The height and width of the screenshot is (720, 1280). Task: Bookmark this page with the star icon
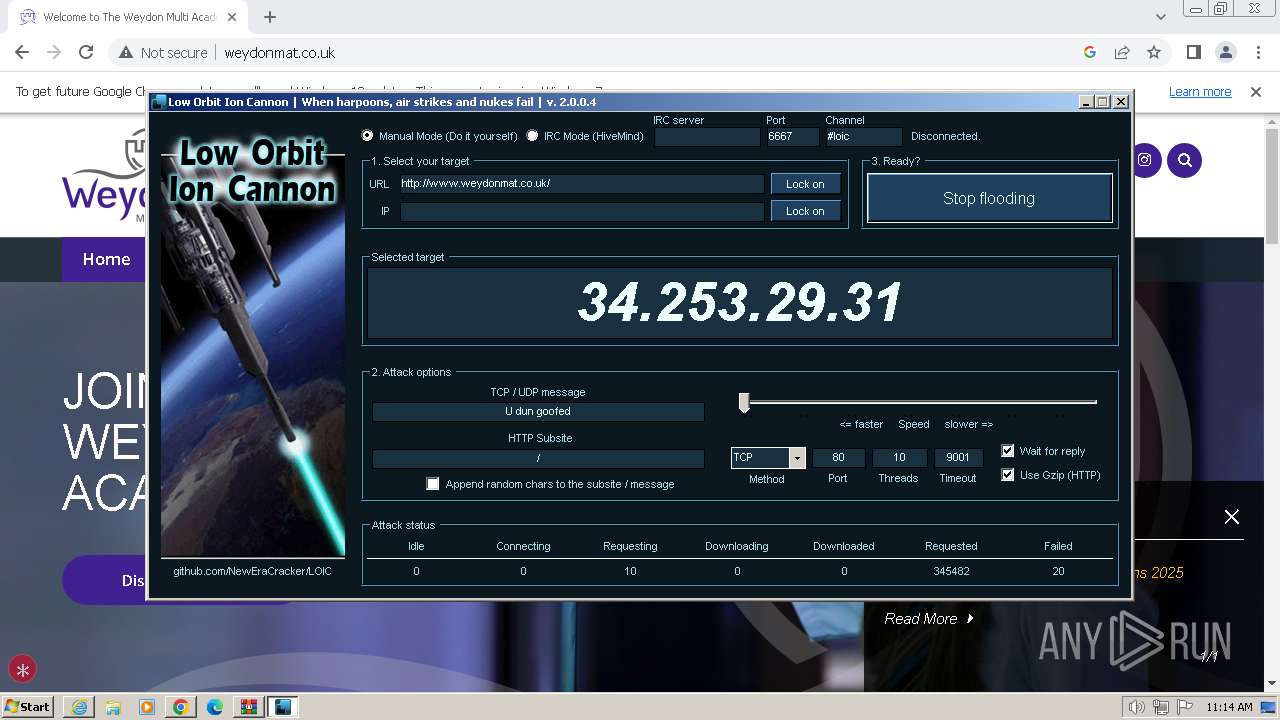(x=1154, y=53)
